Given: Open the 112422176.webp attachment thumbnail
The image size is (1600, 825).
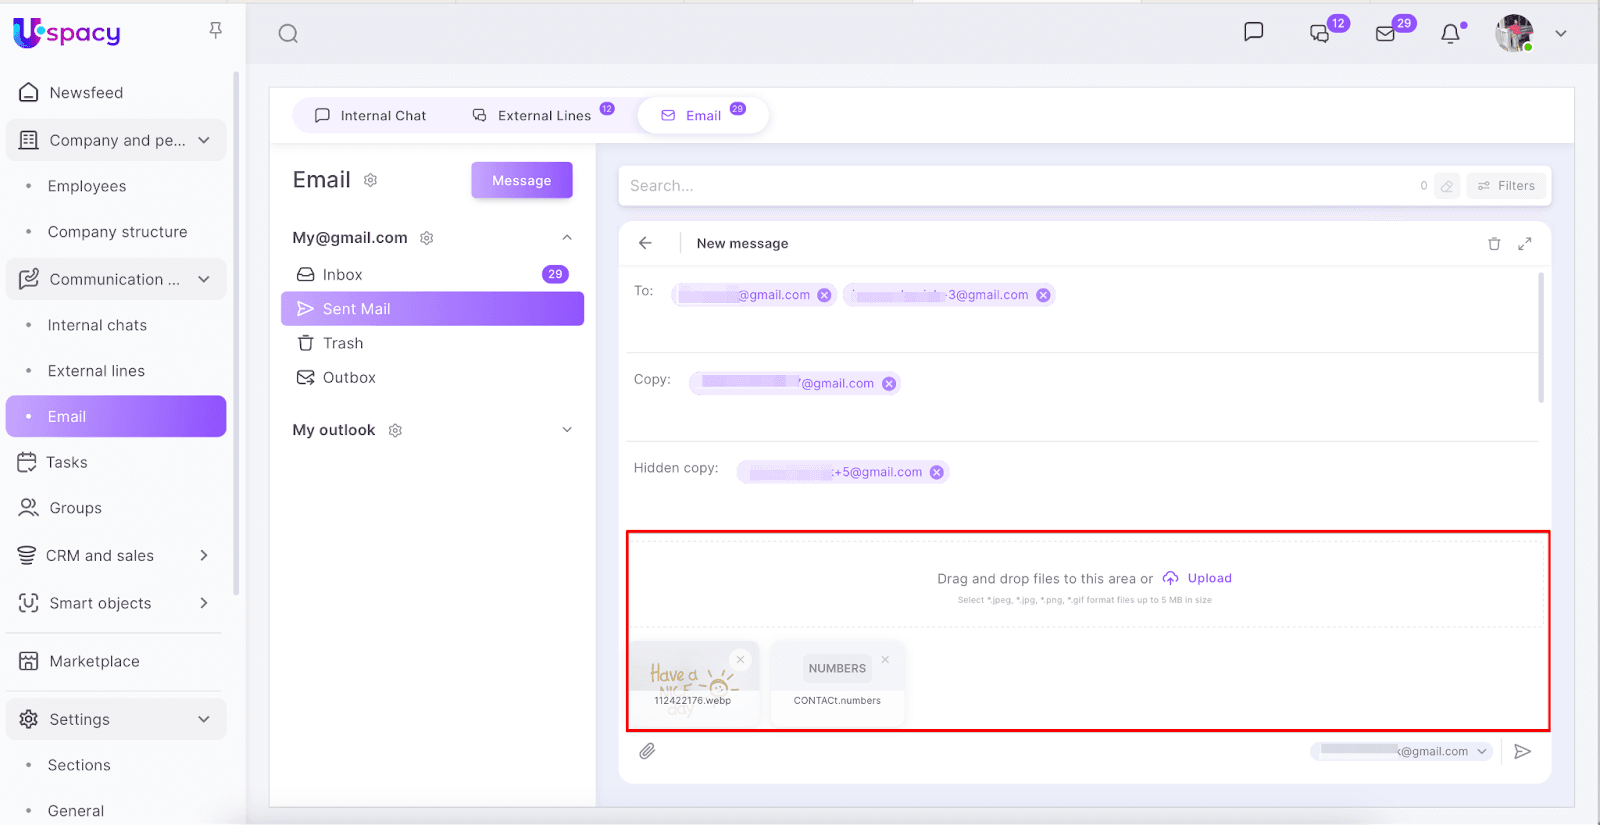Looking at the screenshot, I should pos(693,682).
